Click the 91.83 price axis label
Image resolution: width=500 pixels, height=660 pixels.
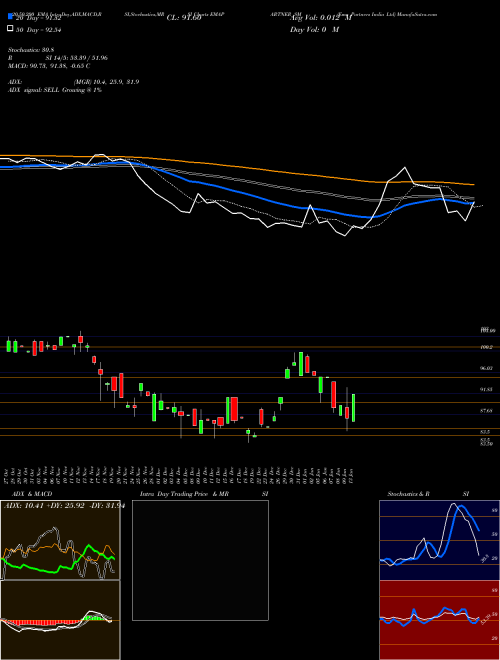(x=487, y=390)
